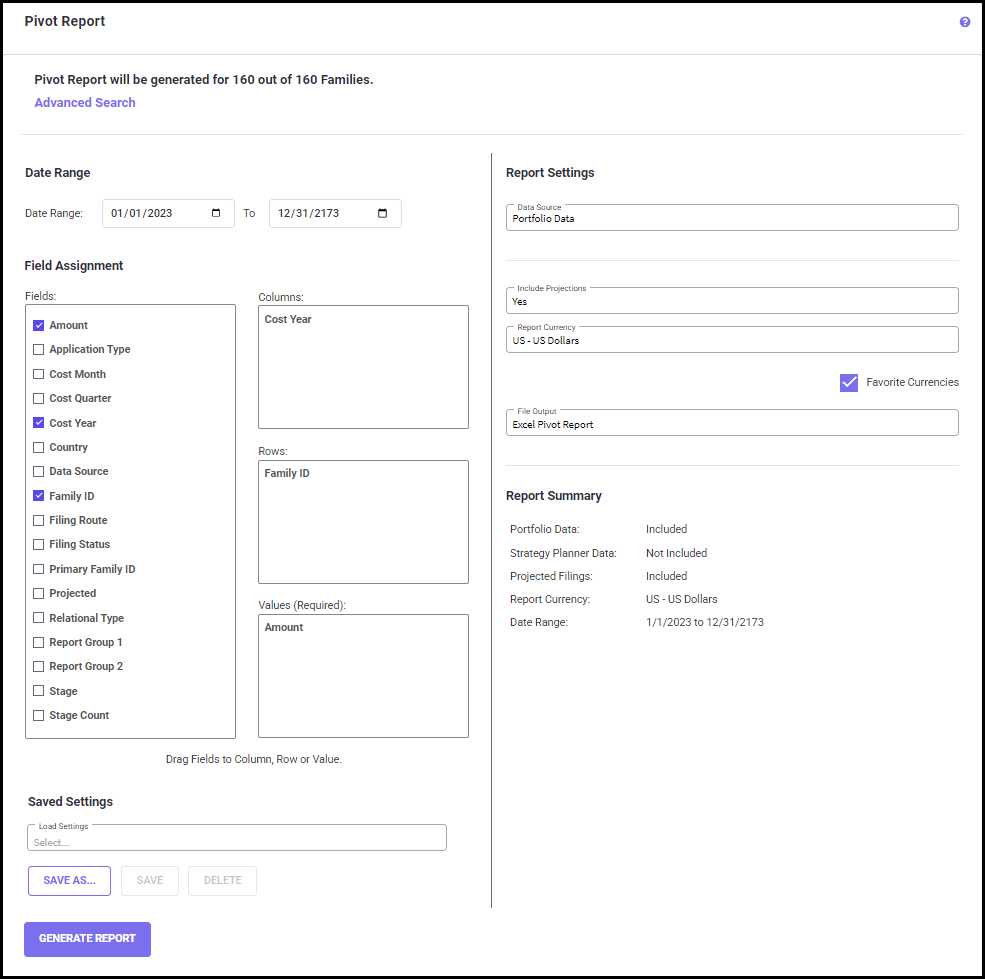
Task: Expand the File Output dropdown
Action: 732,423
